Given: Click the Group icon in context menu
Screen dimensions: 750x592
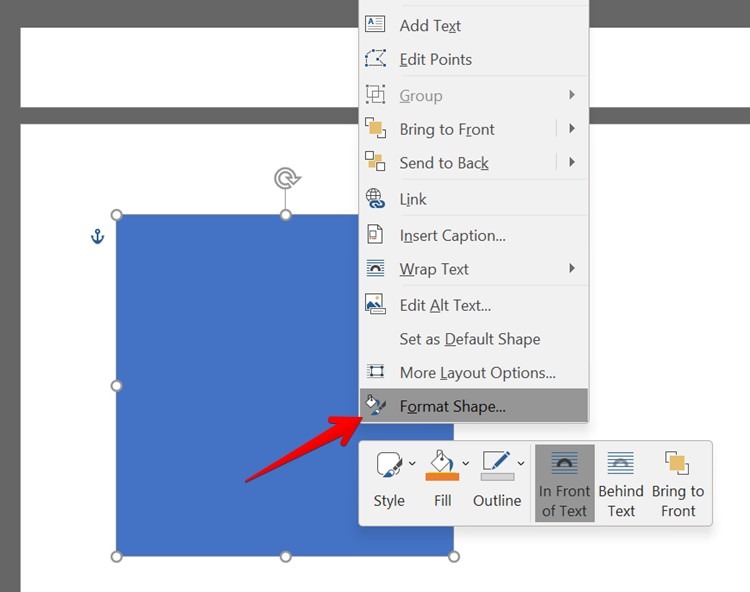Looking at the screenshot, I should click(375, 94).
